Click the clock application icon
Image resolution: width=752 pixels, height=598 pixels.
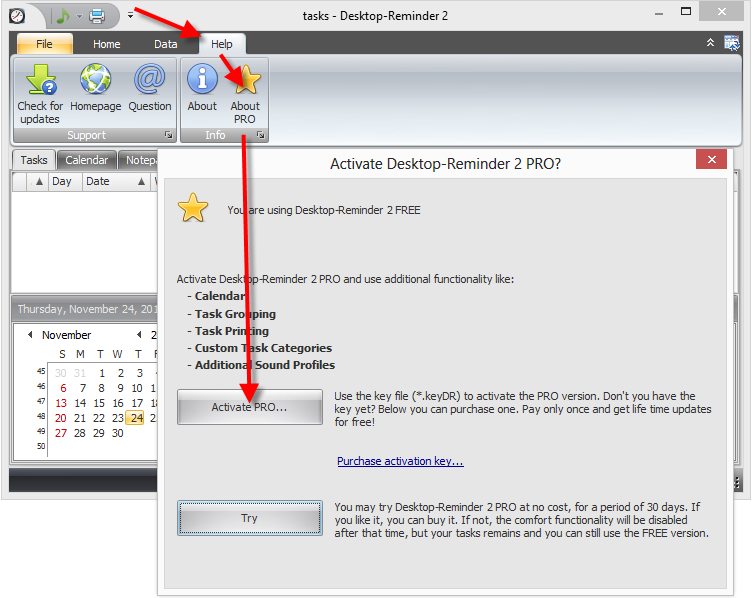17,16
